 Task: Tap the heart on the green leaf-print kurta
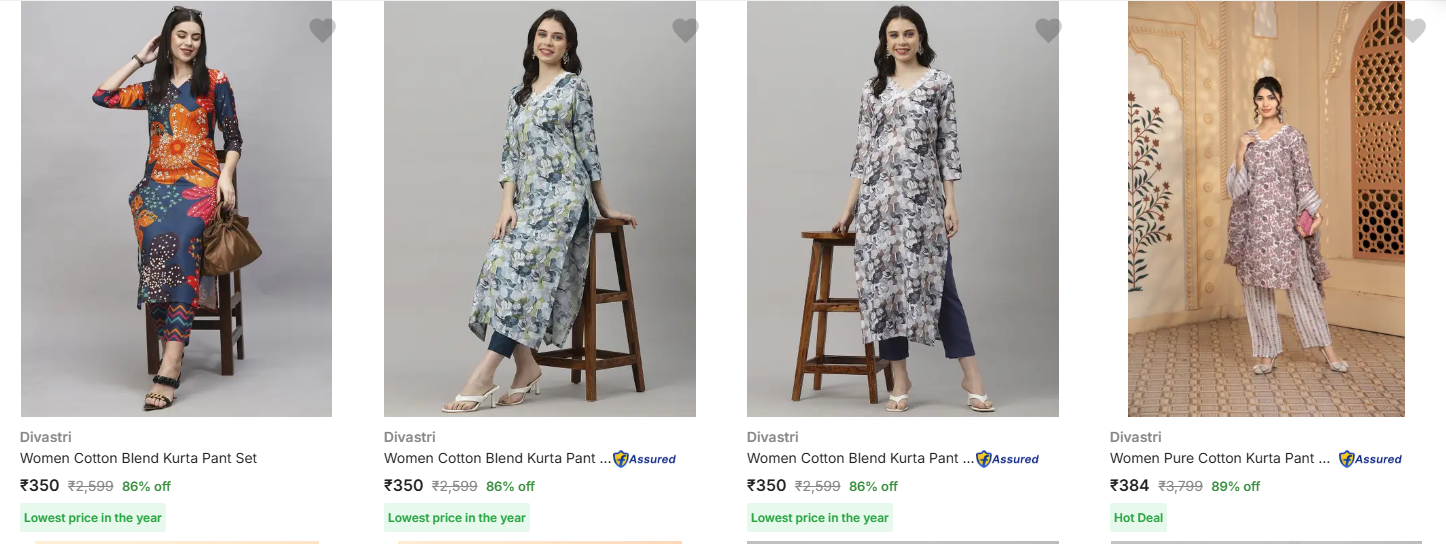pyautogui.click(x=685, y=31)
